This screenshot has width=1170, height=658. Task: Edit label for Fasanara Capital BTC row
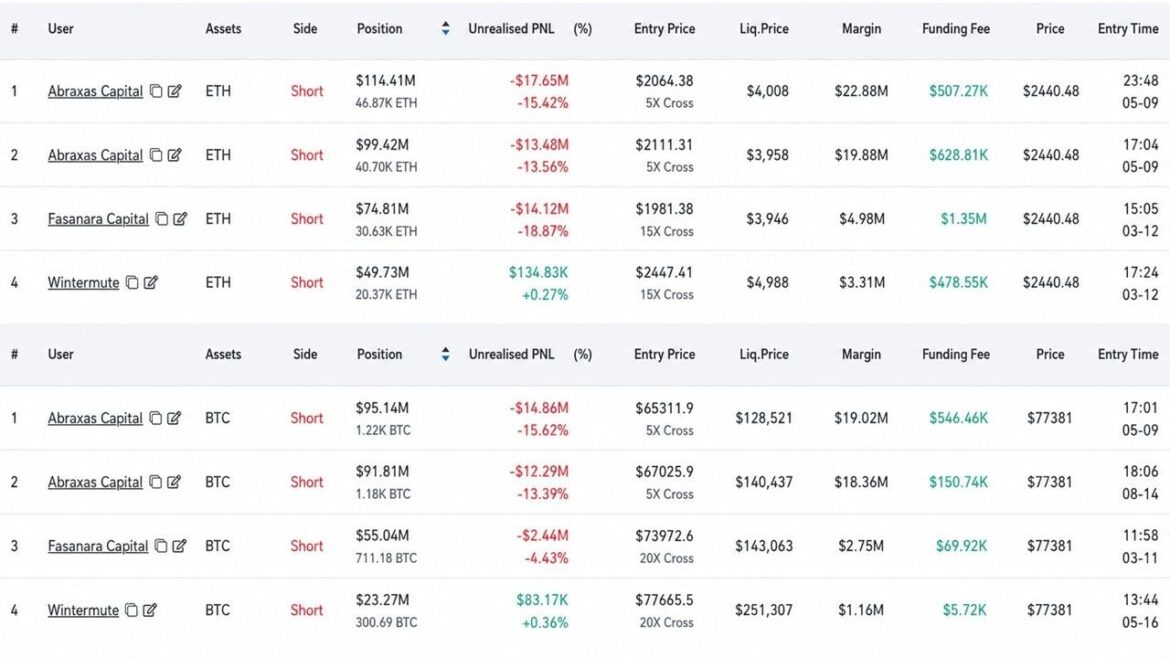tap(179, 545)
